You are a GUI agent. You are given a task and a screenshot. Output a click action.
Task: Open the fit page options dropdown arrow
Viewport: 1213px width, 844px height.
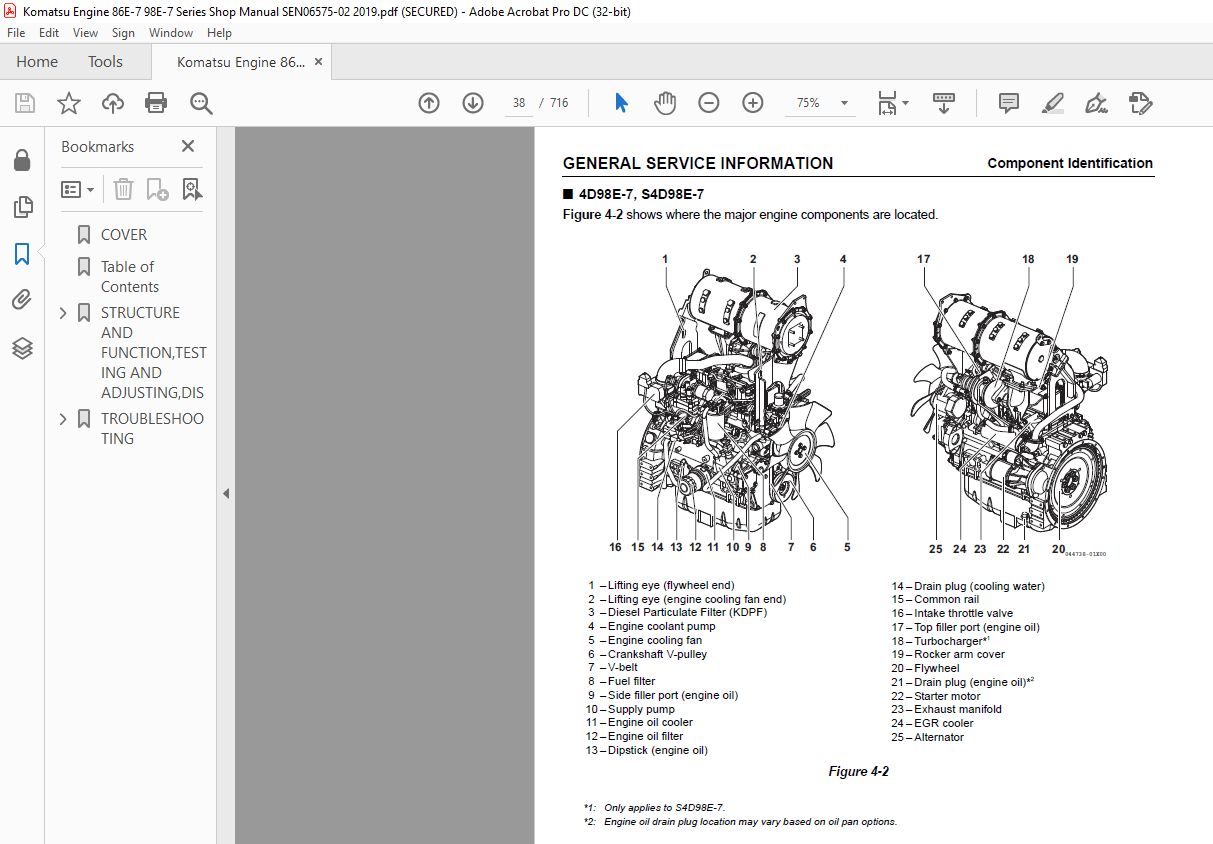click(906, 103)
